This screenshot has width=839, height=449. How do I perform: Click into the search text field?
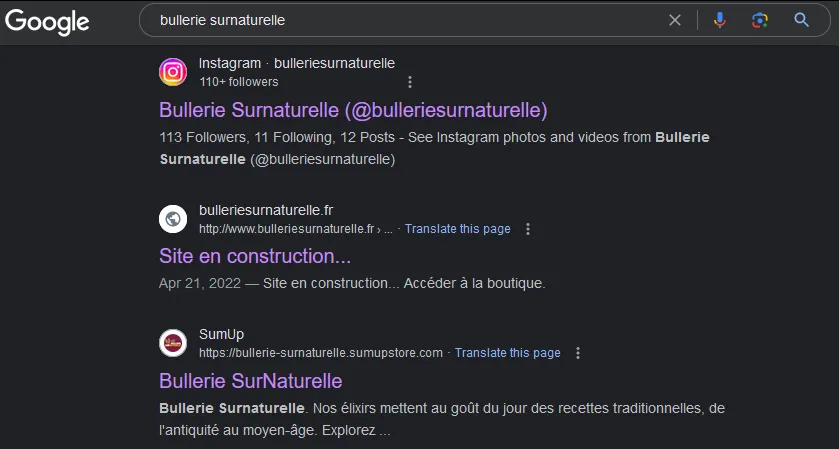[407, 20]
